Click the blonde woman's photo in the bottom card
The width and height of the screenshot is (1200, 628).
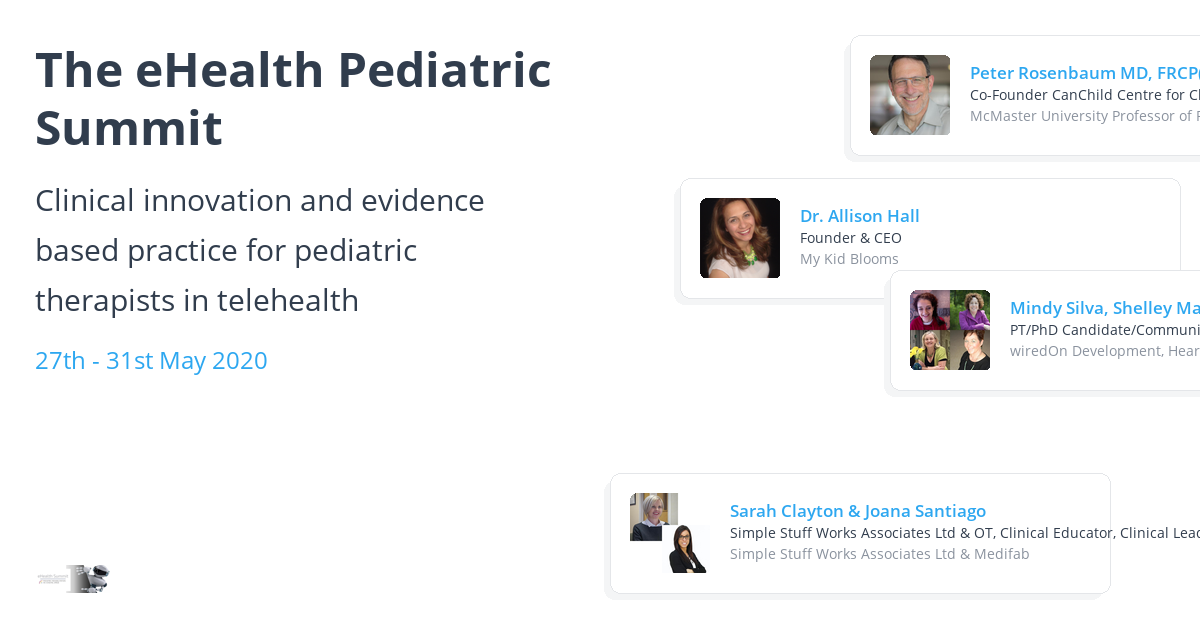[654, 517]
